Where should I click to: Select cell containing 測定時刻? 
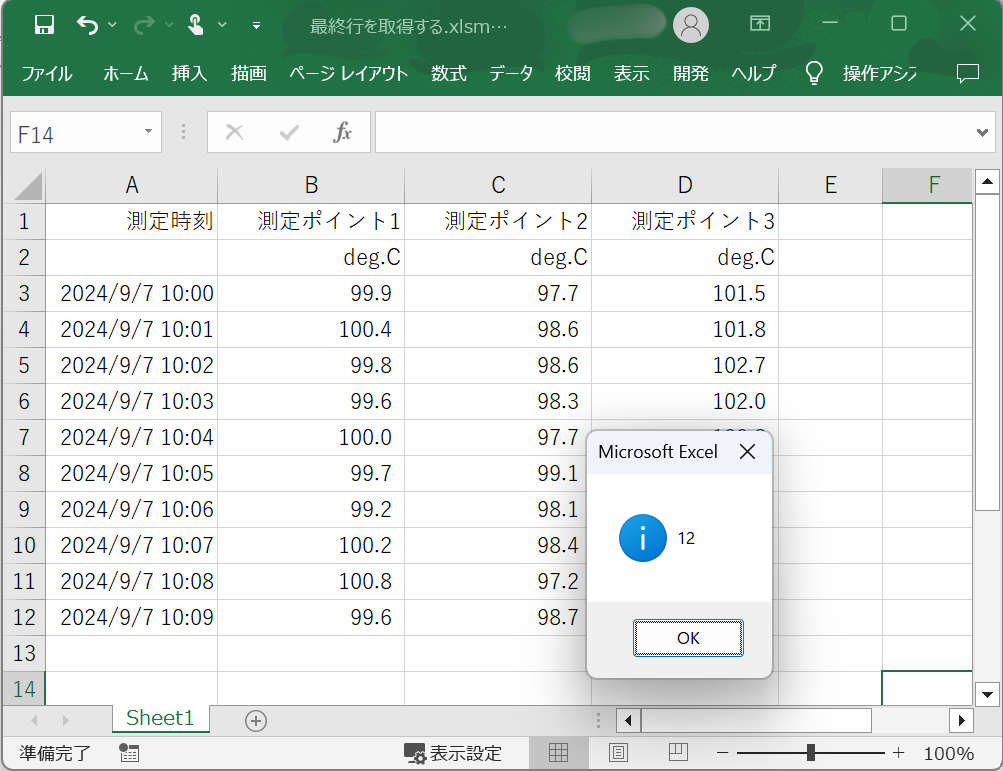click(132, 221)
